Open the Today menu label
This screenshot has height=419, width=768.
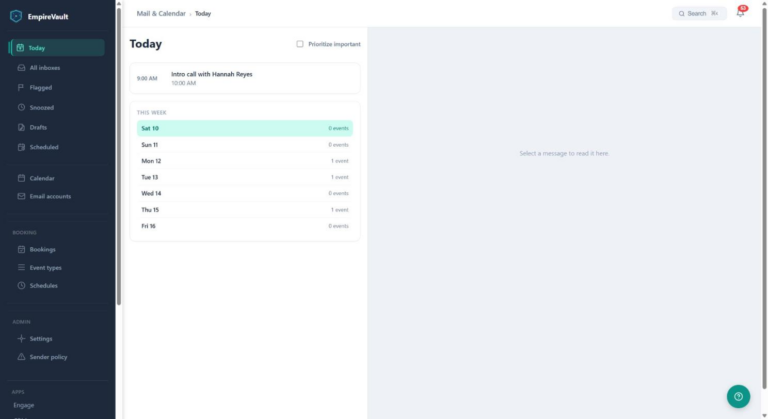coord(37,48)
